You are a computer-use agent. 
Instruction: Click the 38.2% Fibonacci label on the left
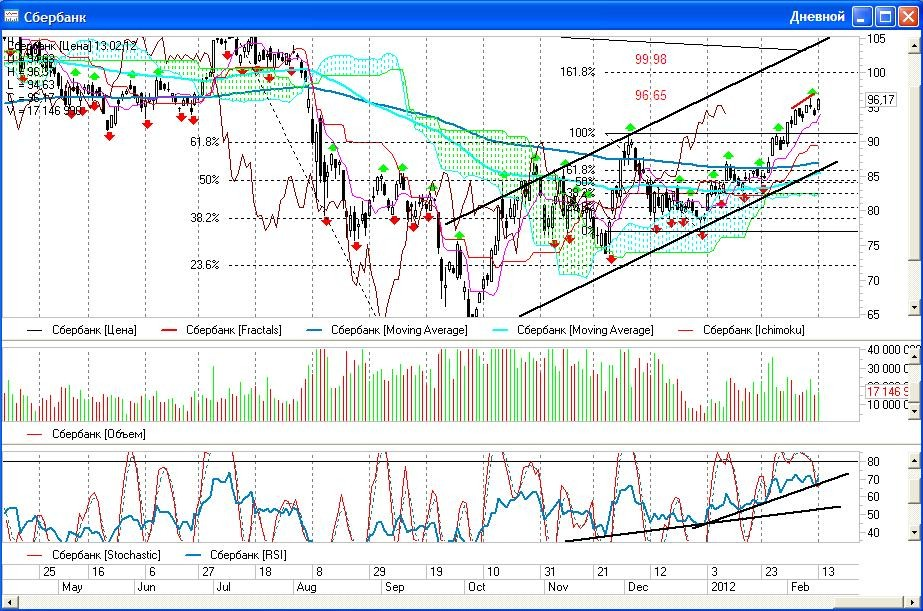[x=205, y=218]
